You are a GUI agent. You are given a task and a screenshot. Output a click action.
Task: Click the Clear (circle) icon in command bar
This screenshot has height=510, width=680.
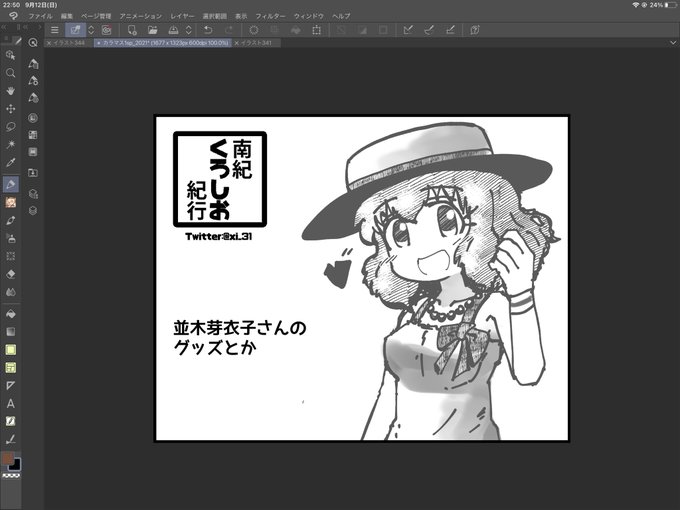[254, 30]
